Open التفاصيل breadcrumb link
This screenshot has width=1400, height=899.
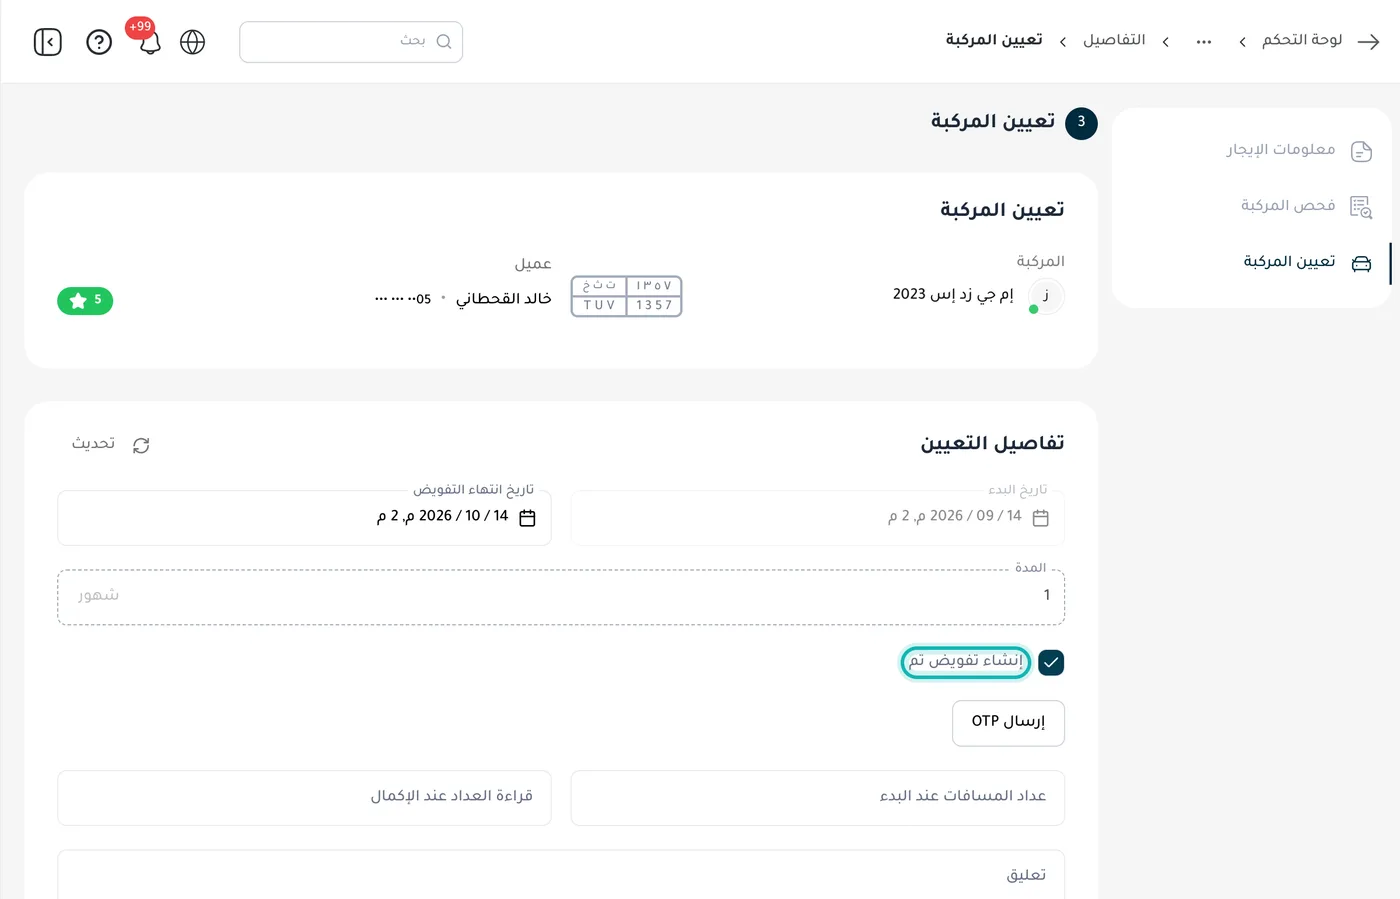(1114, 40)
